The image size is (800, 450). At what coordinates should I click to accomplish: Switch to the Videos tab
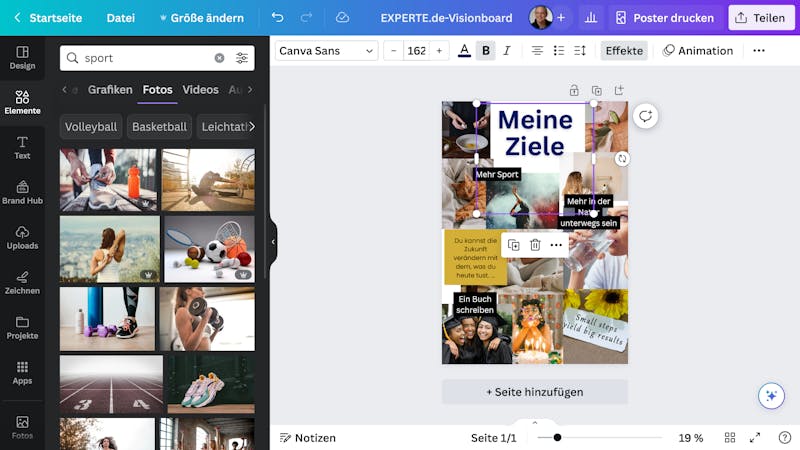[x=201, y=90]
